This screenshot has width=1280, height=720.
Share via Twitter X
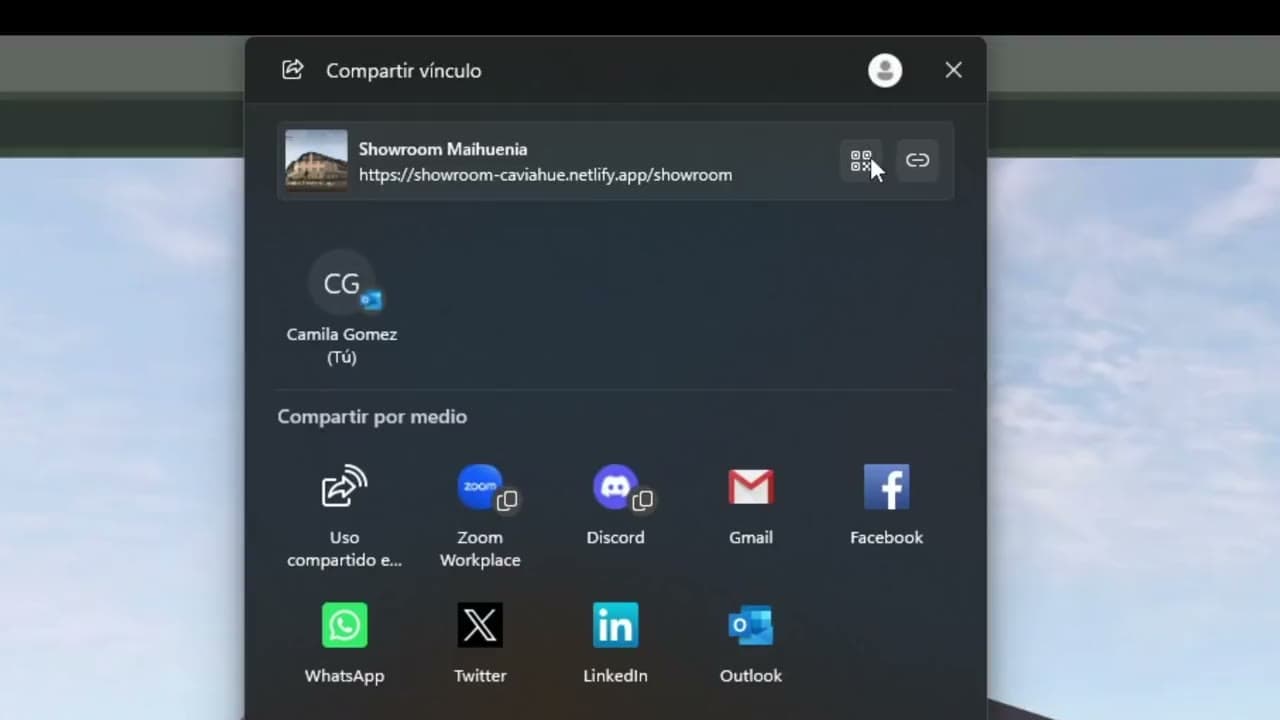click(x=480, y=643)
